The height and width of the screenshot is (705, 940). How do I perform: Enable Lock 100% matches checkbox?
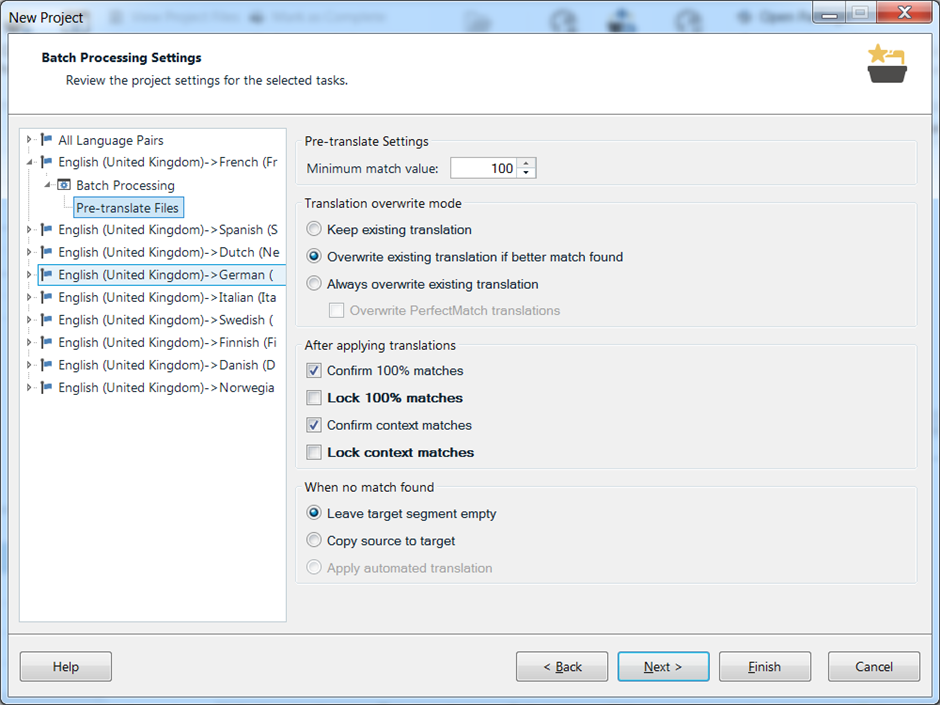(x=314, y=397)
